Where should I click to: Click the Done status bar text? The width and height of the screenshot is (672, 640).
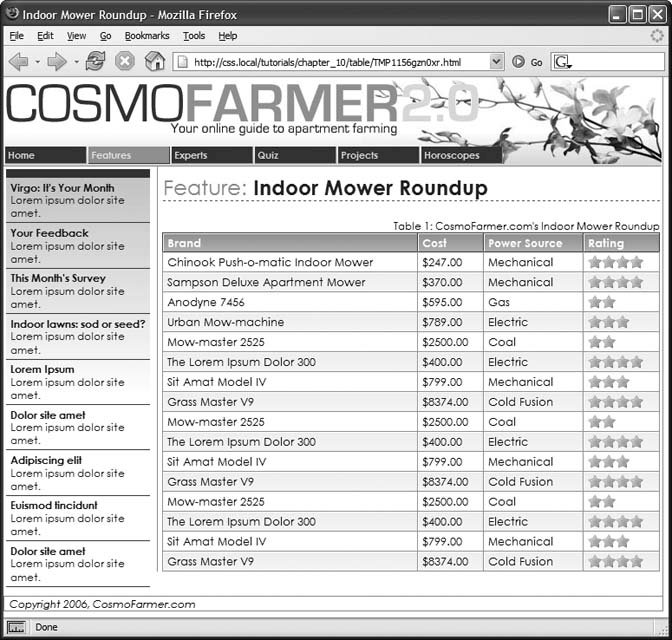point(46,627)
